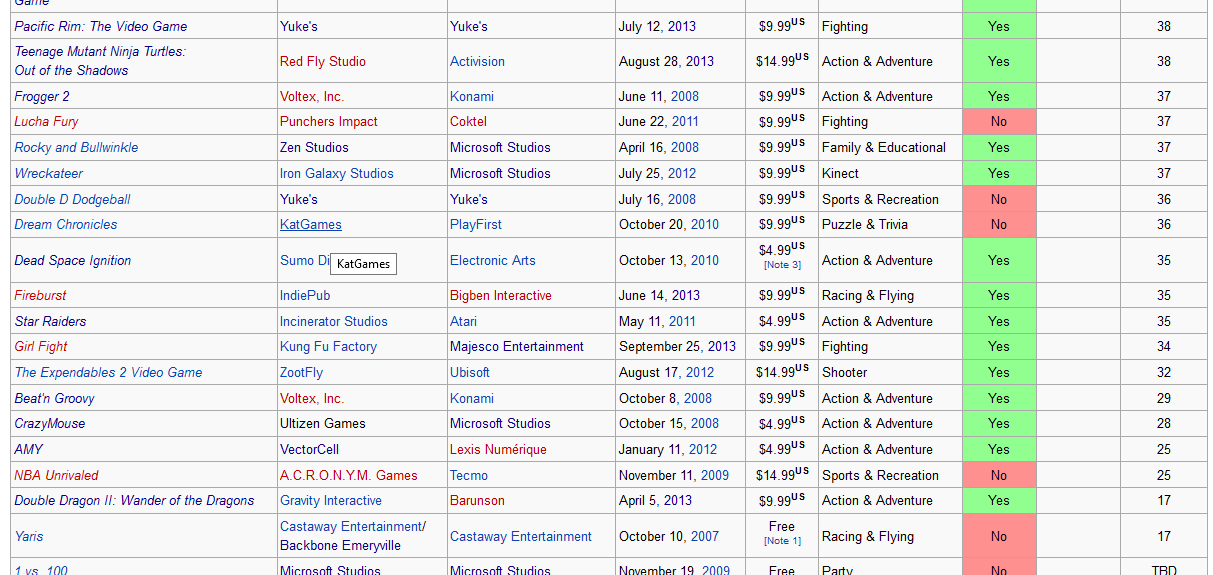Open the PlayFirst publisher link
This screenshot has width=1213, height=575.
(x=476, y=224)
